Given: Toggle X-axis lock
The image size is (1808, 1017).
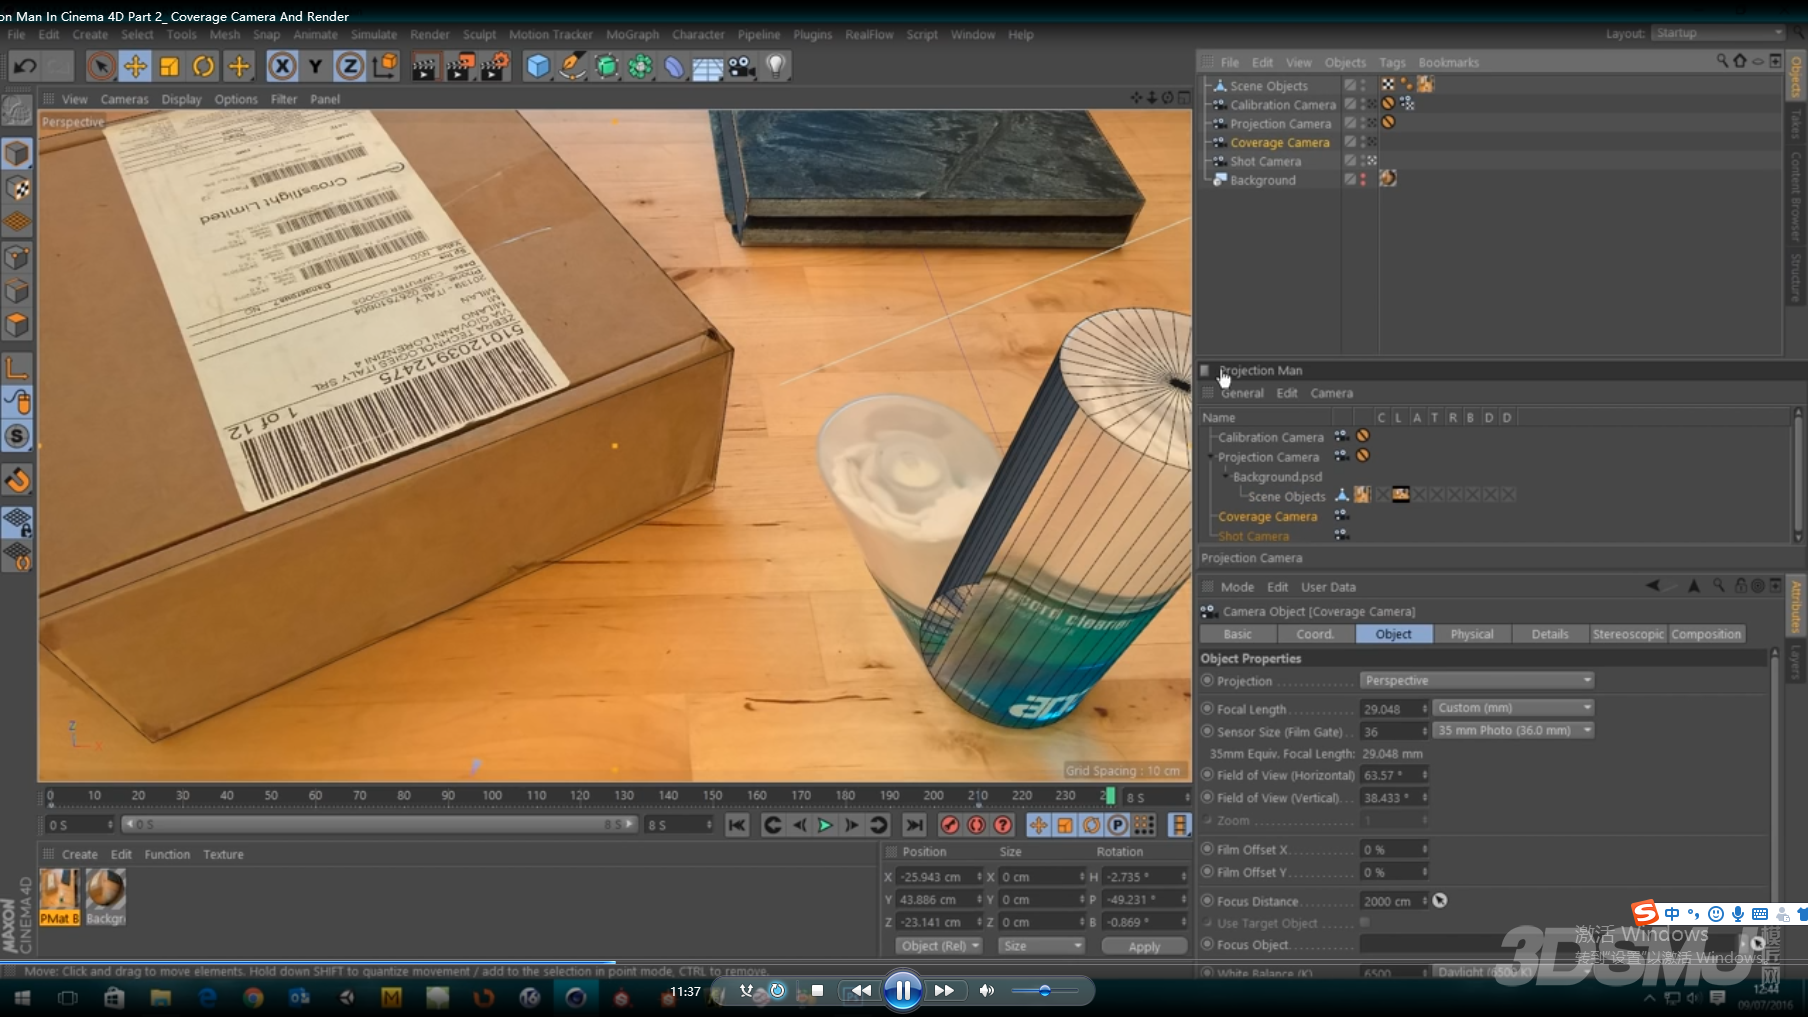Looking at the screenshot, I should (x=282, y=67).
